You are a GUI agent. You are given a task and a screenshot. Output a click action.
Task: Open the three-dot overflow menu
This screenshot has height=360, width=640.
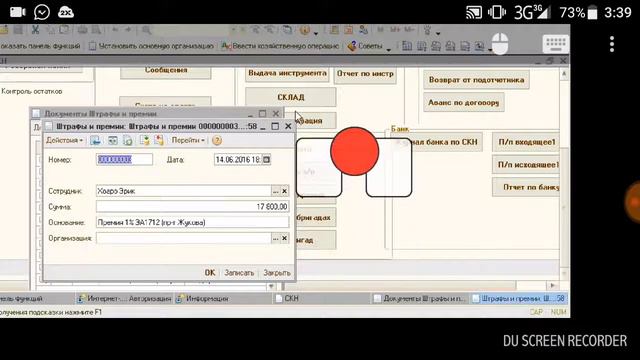(x=612, y=44)
